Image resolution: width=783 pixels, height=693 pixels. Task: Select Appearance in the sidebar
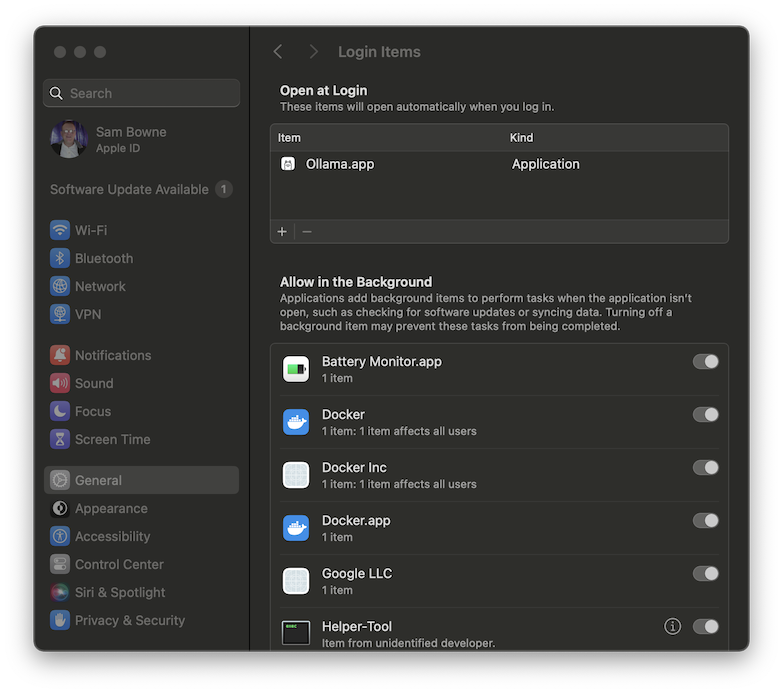coord(110,508)
